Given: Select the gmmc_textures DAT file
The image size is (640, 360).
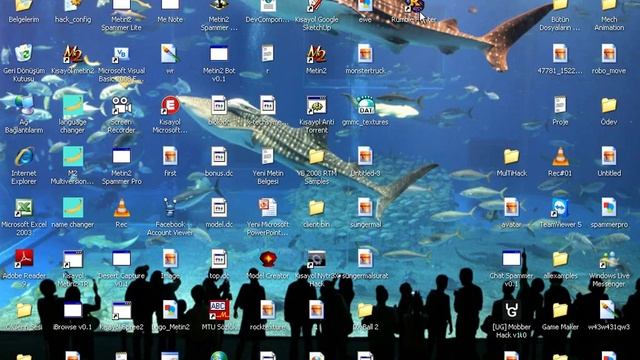Looking at the screenshot, I should pos(365,105).
